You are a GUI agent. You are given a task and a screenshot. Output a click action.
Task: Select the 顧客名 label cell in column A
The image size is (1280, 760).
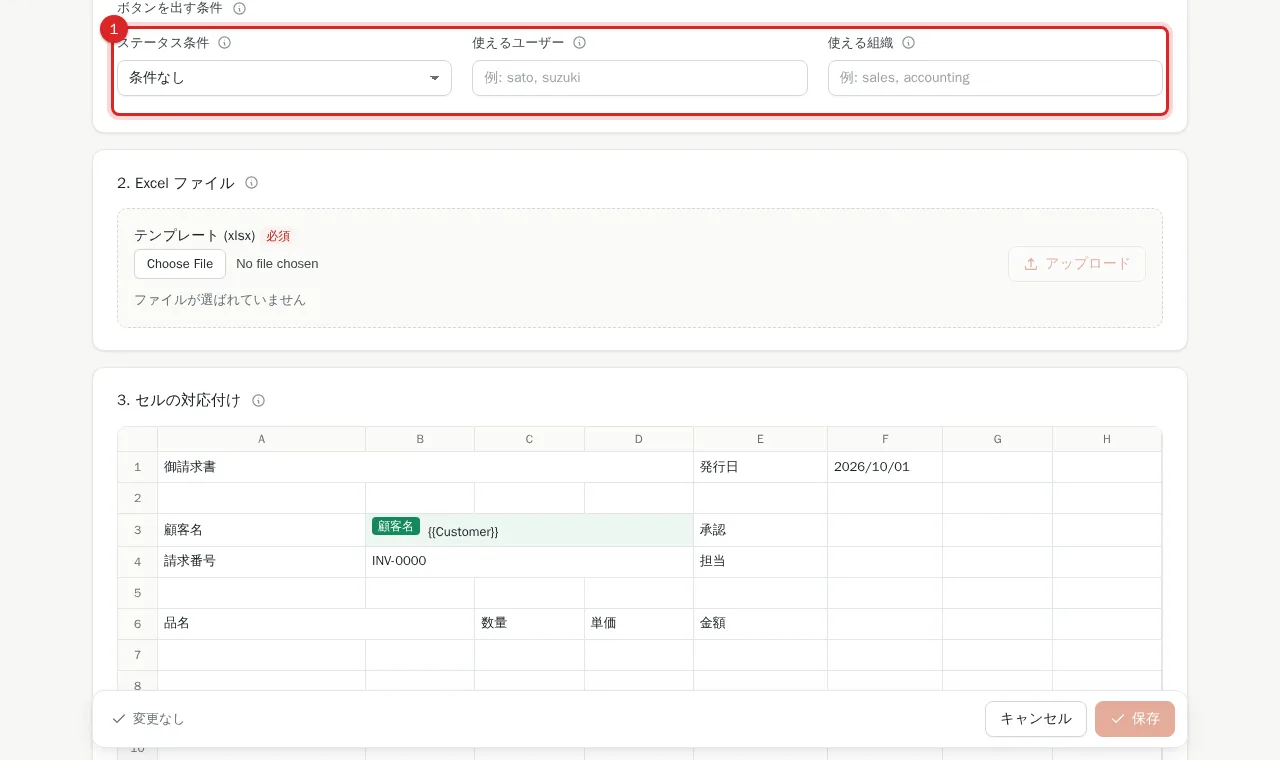pyautogui.click(x=262, y=530)
